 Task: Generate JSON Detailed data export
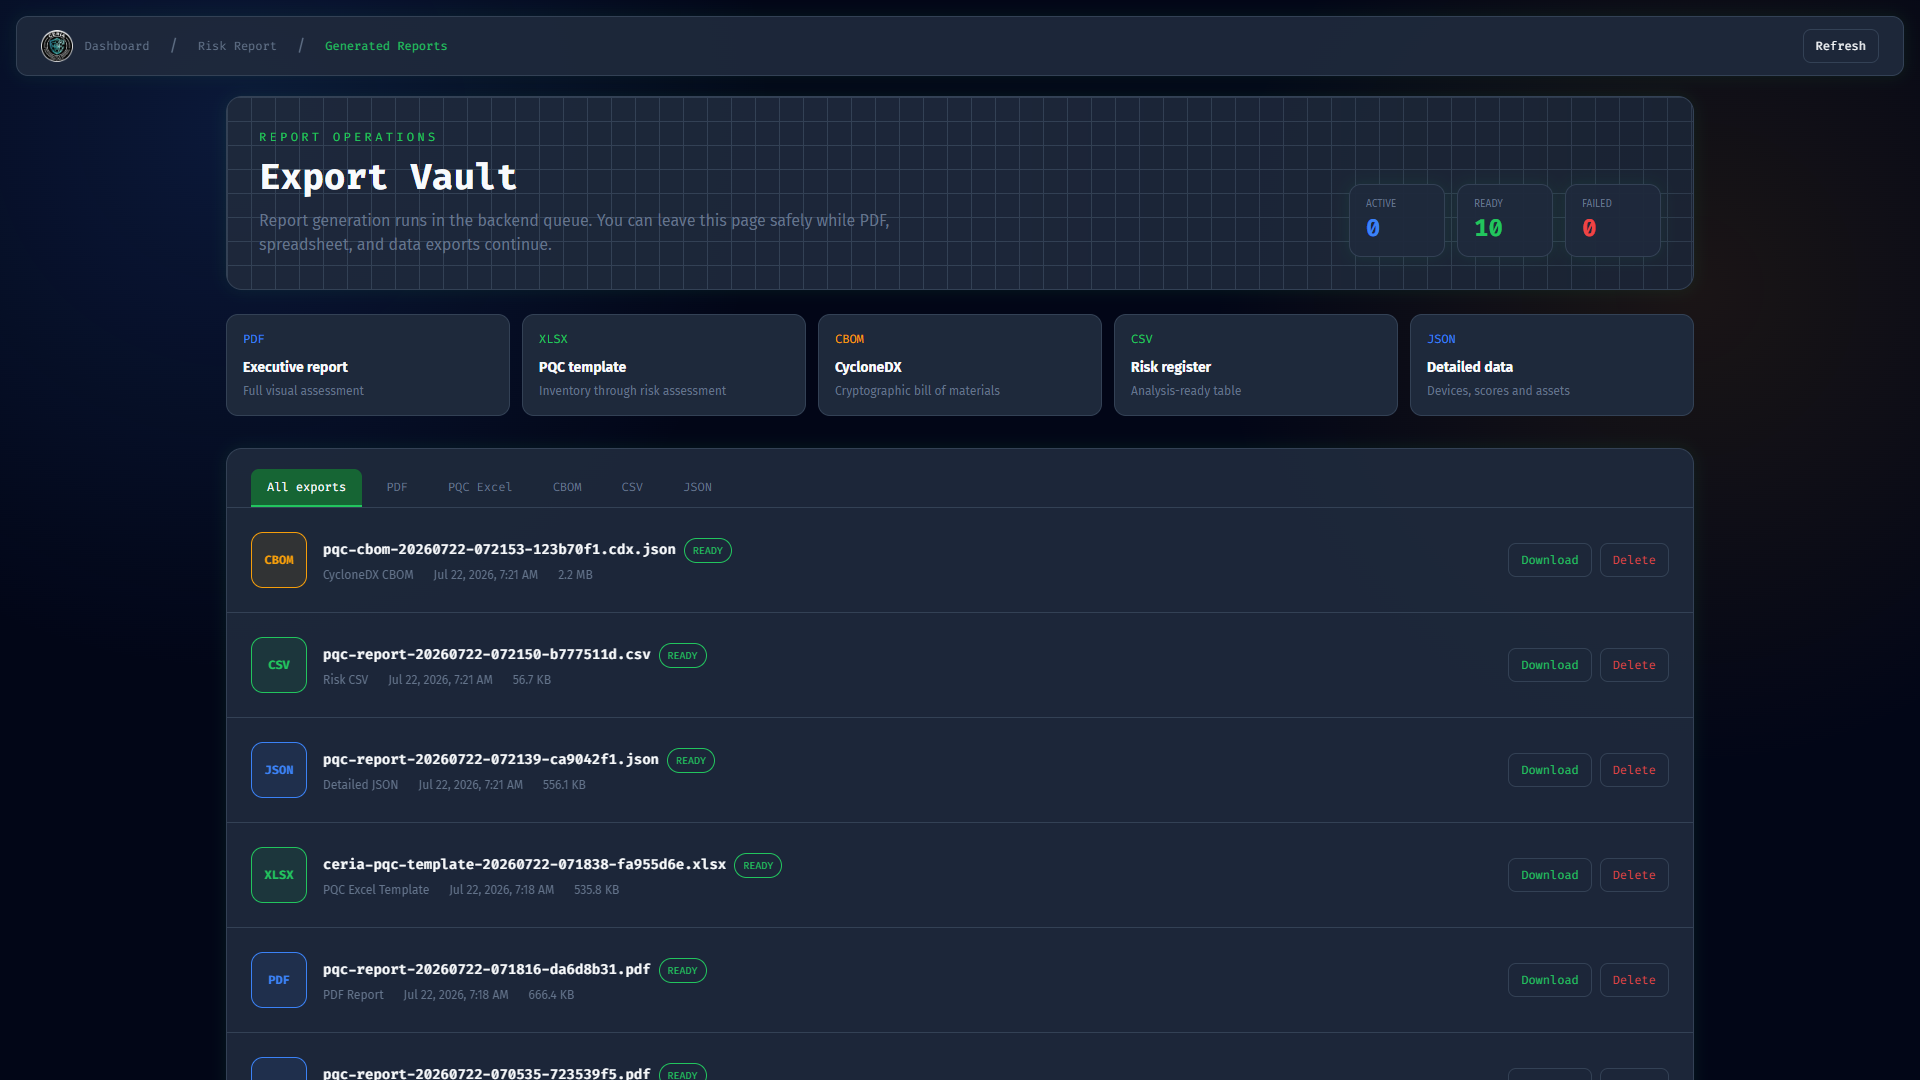coord(1552,365)
